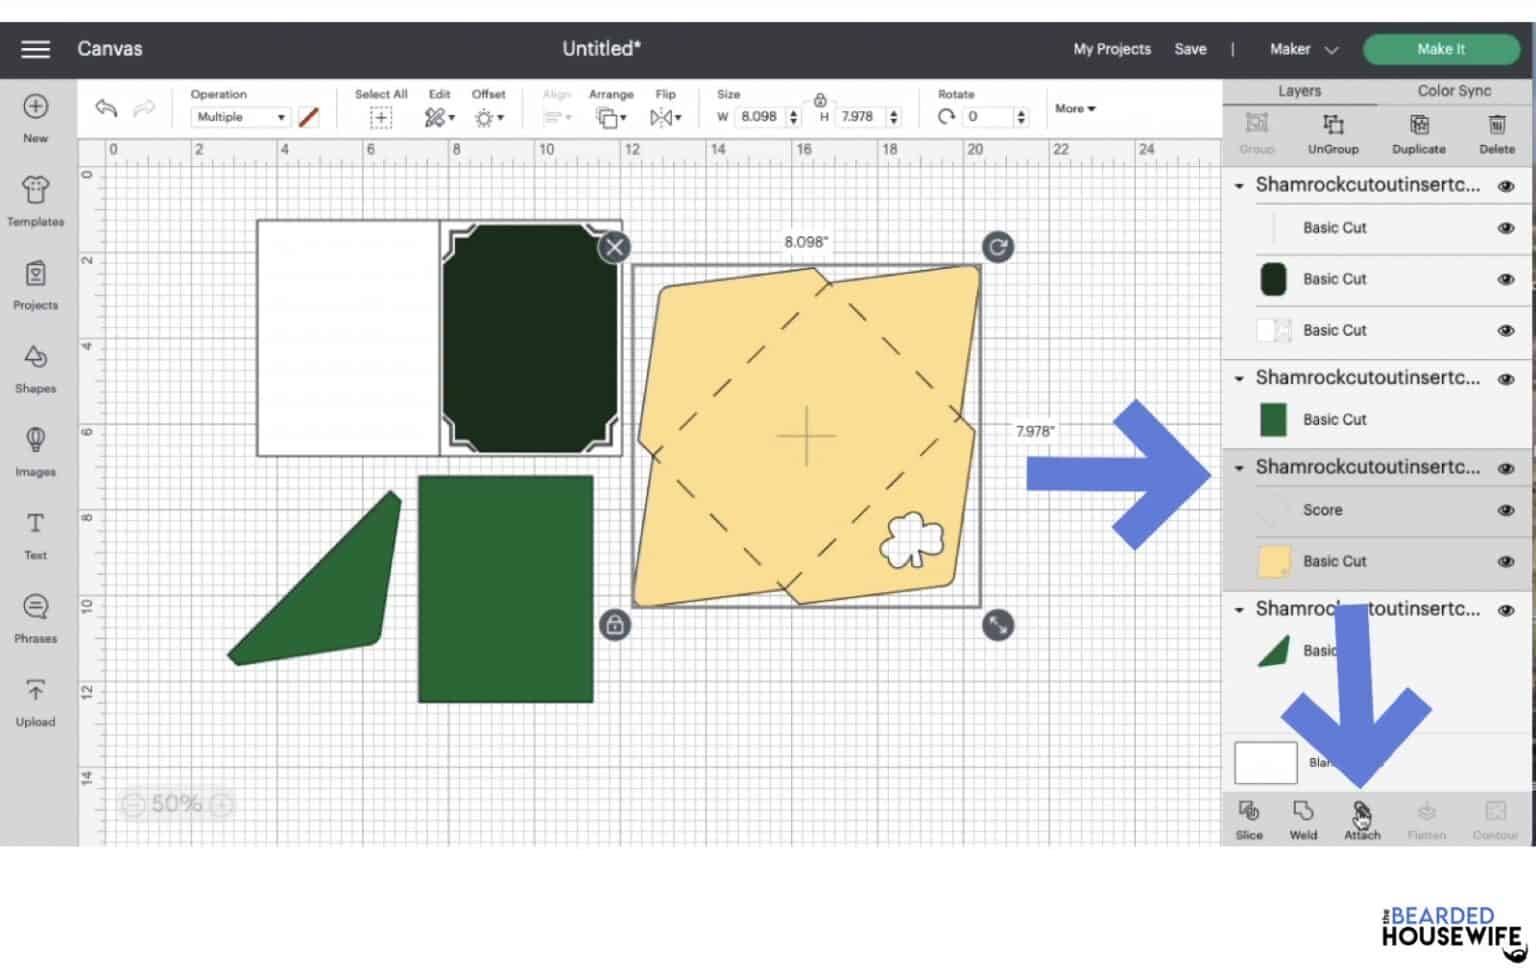Open the More options dropdown
The width and height of the screenshot is (1536, 976).
[x=1073, y=108]
